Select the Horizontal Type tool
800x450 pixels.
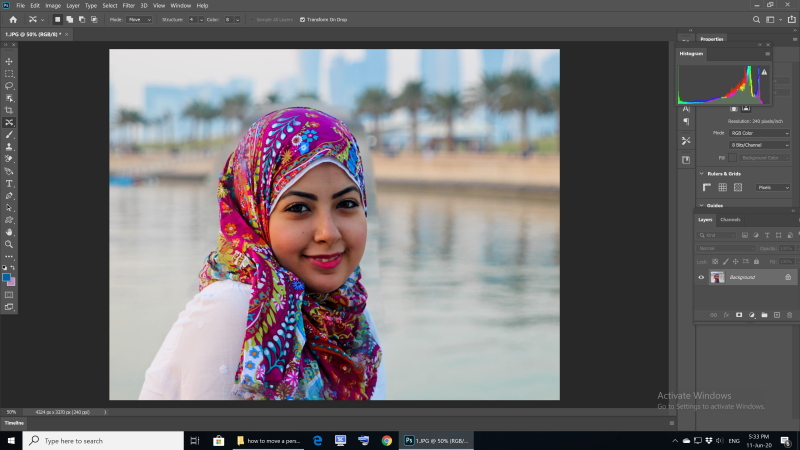click(9, 184)
